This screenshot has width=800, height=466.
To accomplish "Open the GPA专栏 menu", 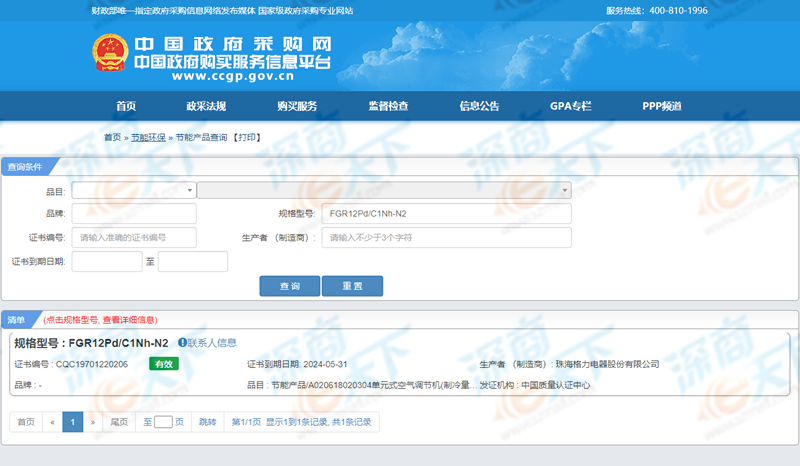I will tap(570, 106).
